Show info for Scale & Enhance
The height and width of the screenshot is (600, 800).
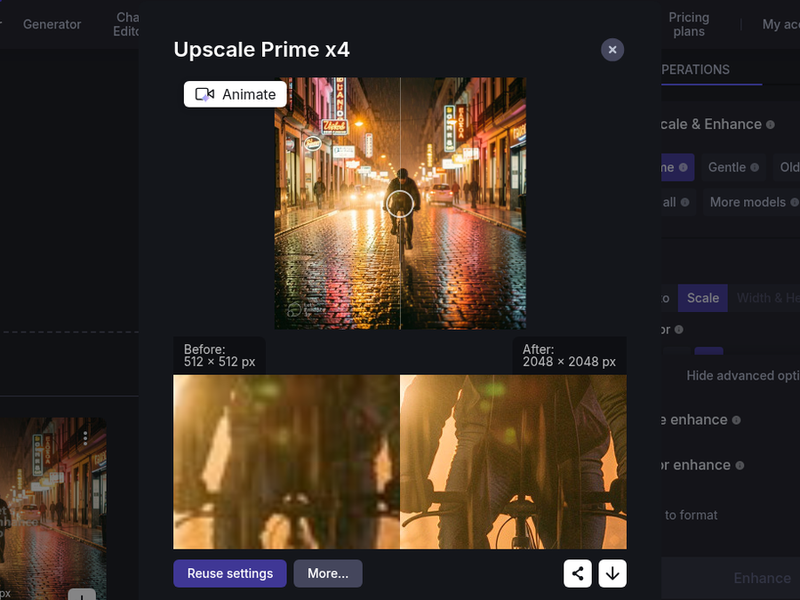(770, 124)
